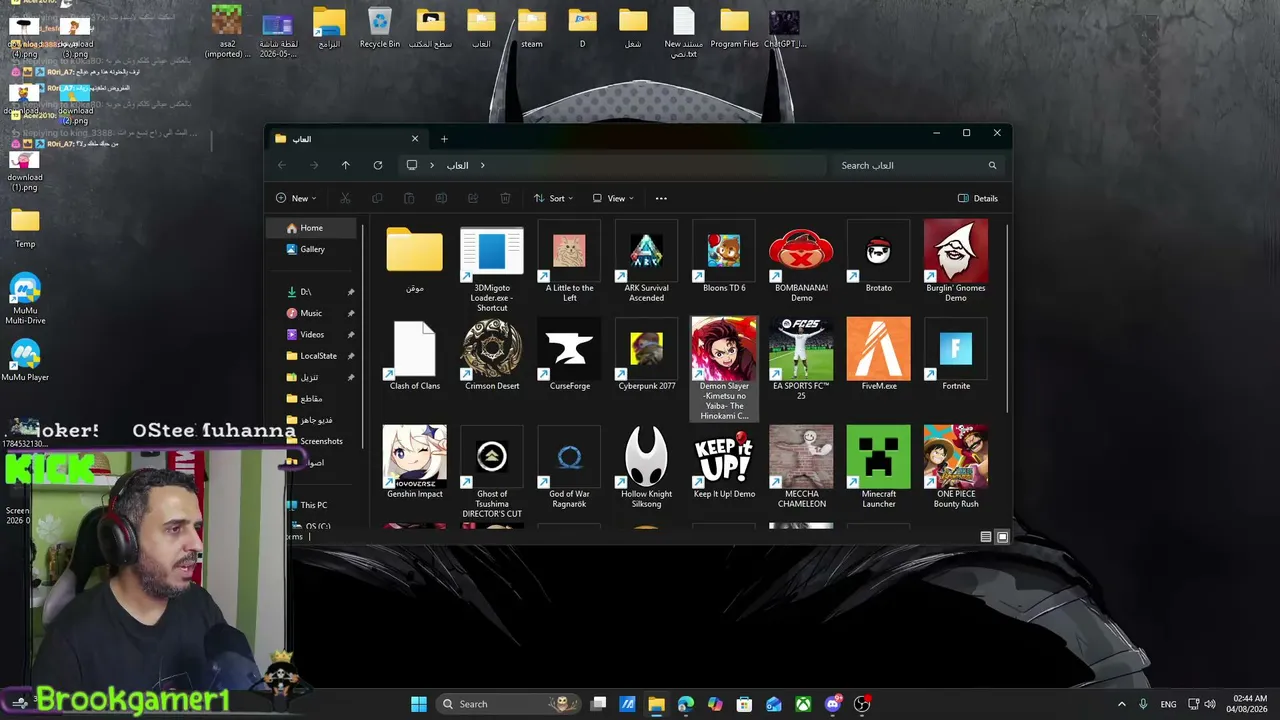Open the yellow موقن folder
This screenshot has width=1280, height=720.
coord(415,259)
